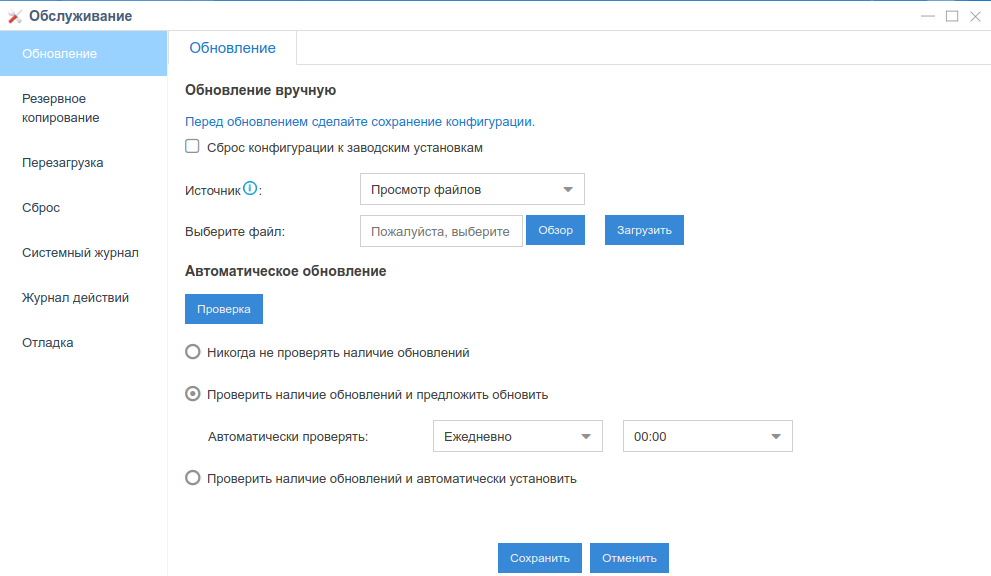The height and width of the screenshot is (576, 991).
Task: Open the Сброс section
Action: [83, 207]
